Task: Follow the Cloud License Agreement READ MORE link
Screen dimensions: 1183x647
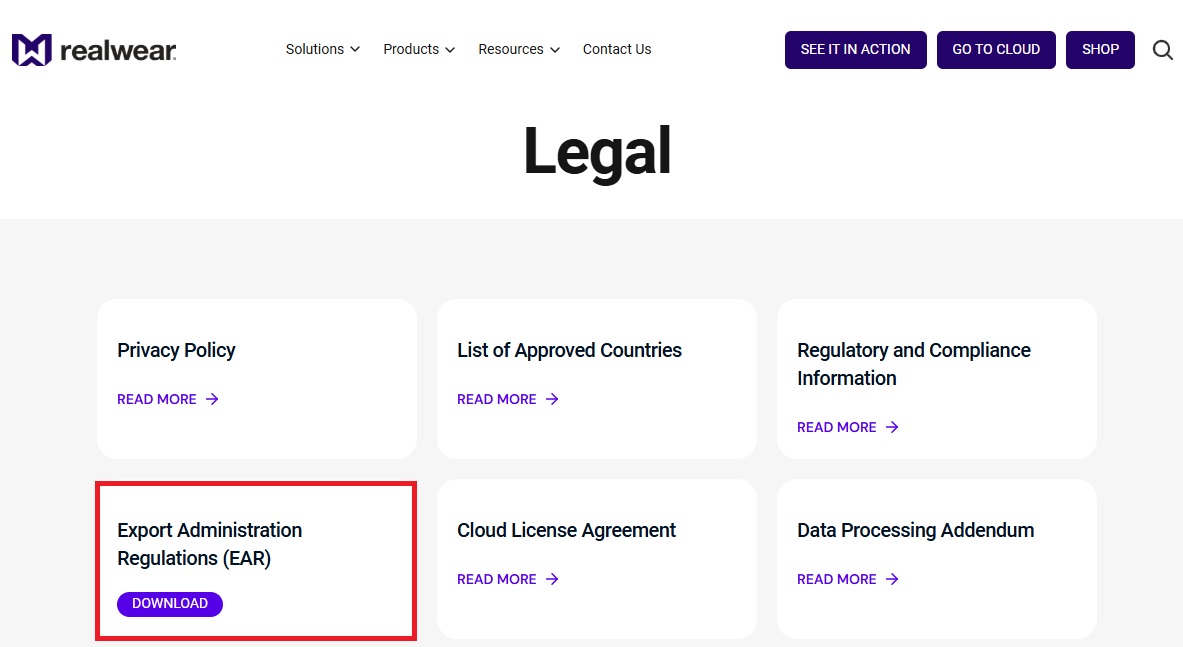Action: (497, 579)
